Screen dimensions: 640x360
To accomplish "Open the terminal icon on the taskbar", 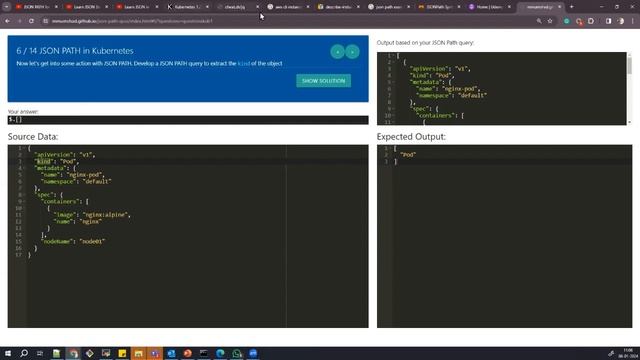I will coord(204,353).
